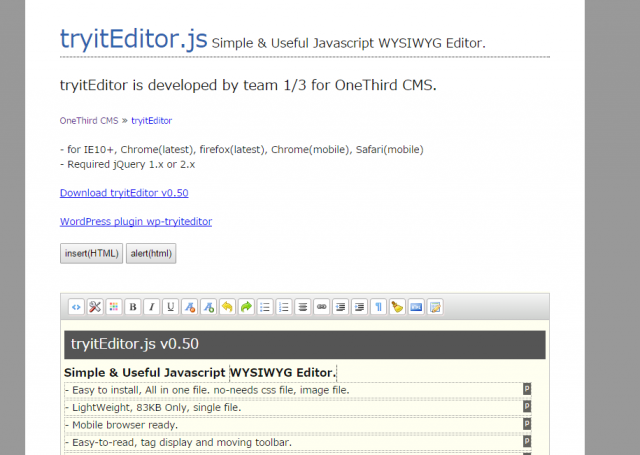Open WordPress plugin wp-tryiteditor link
Image resolution: width=640 pixels, height=455 pixels.
136,222
